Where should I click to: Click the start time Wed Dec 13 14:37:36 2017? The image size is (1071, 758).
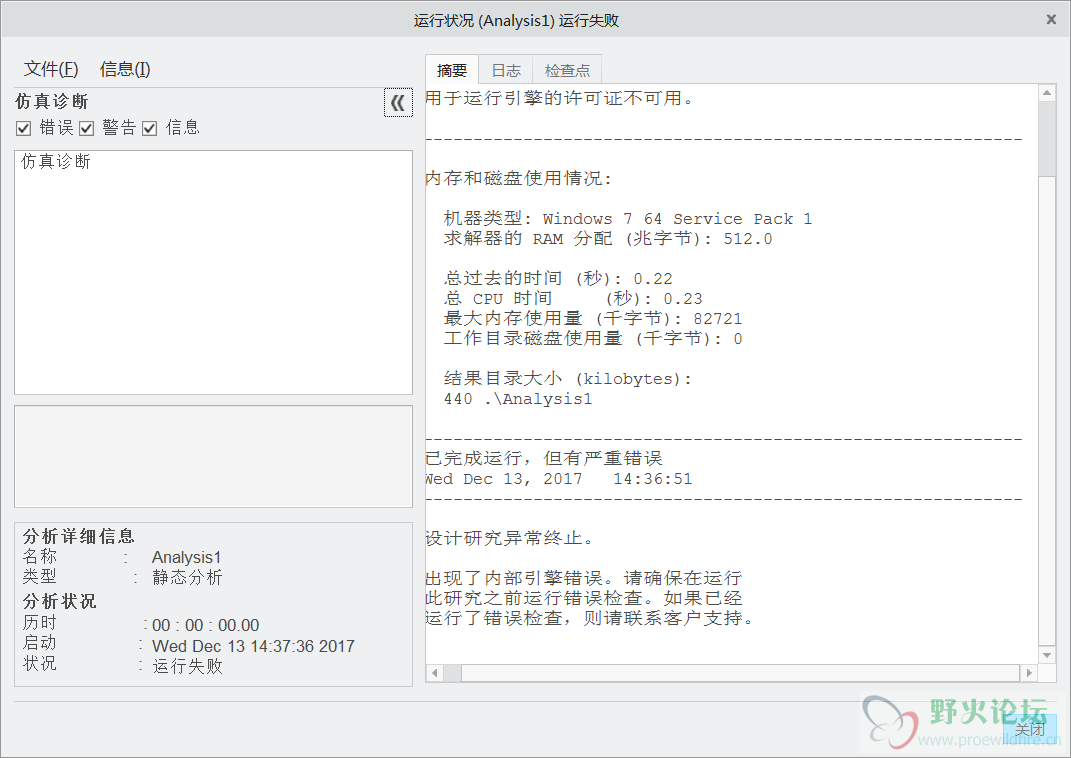253,646
